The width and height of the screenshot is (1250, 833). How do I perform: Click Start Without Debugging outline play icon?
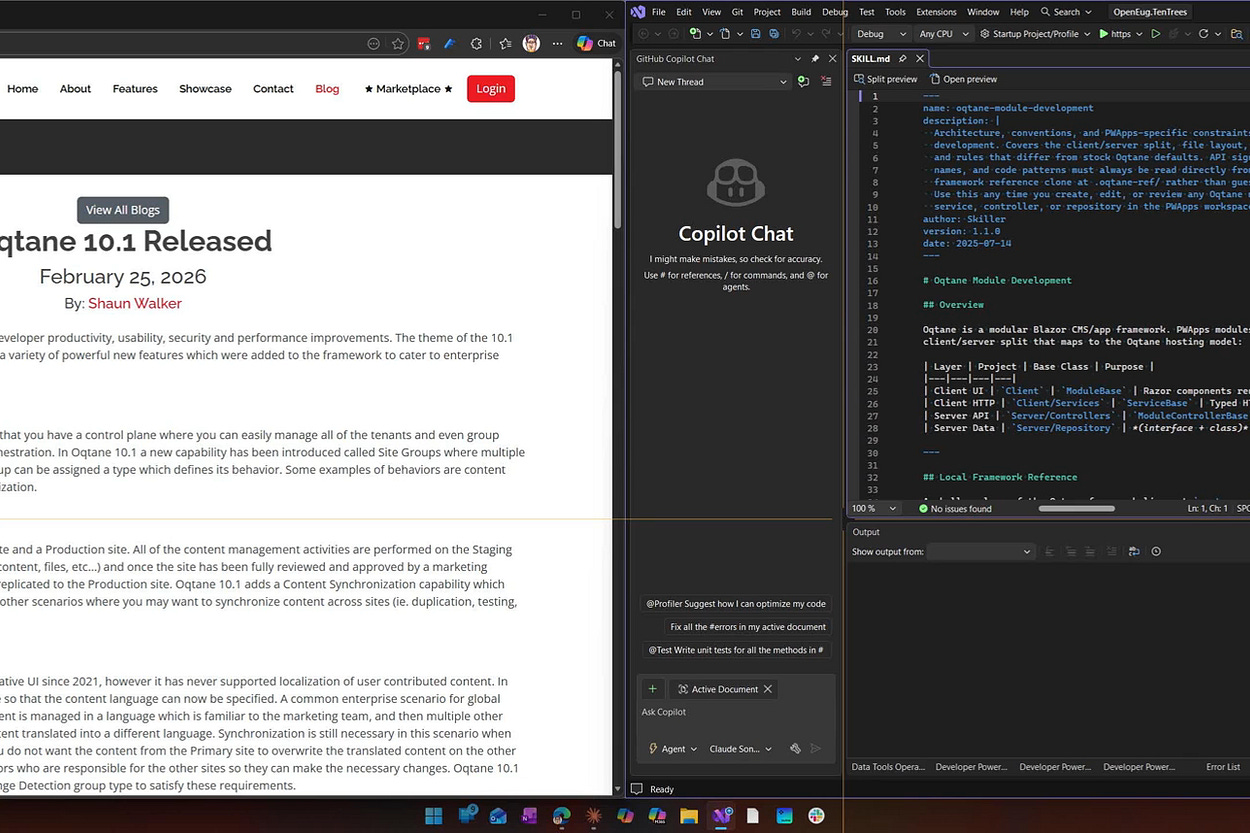point(1156,34)
